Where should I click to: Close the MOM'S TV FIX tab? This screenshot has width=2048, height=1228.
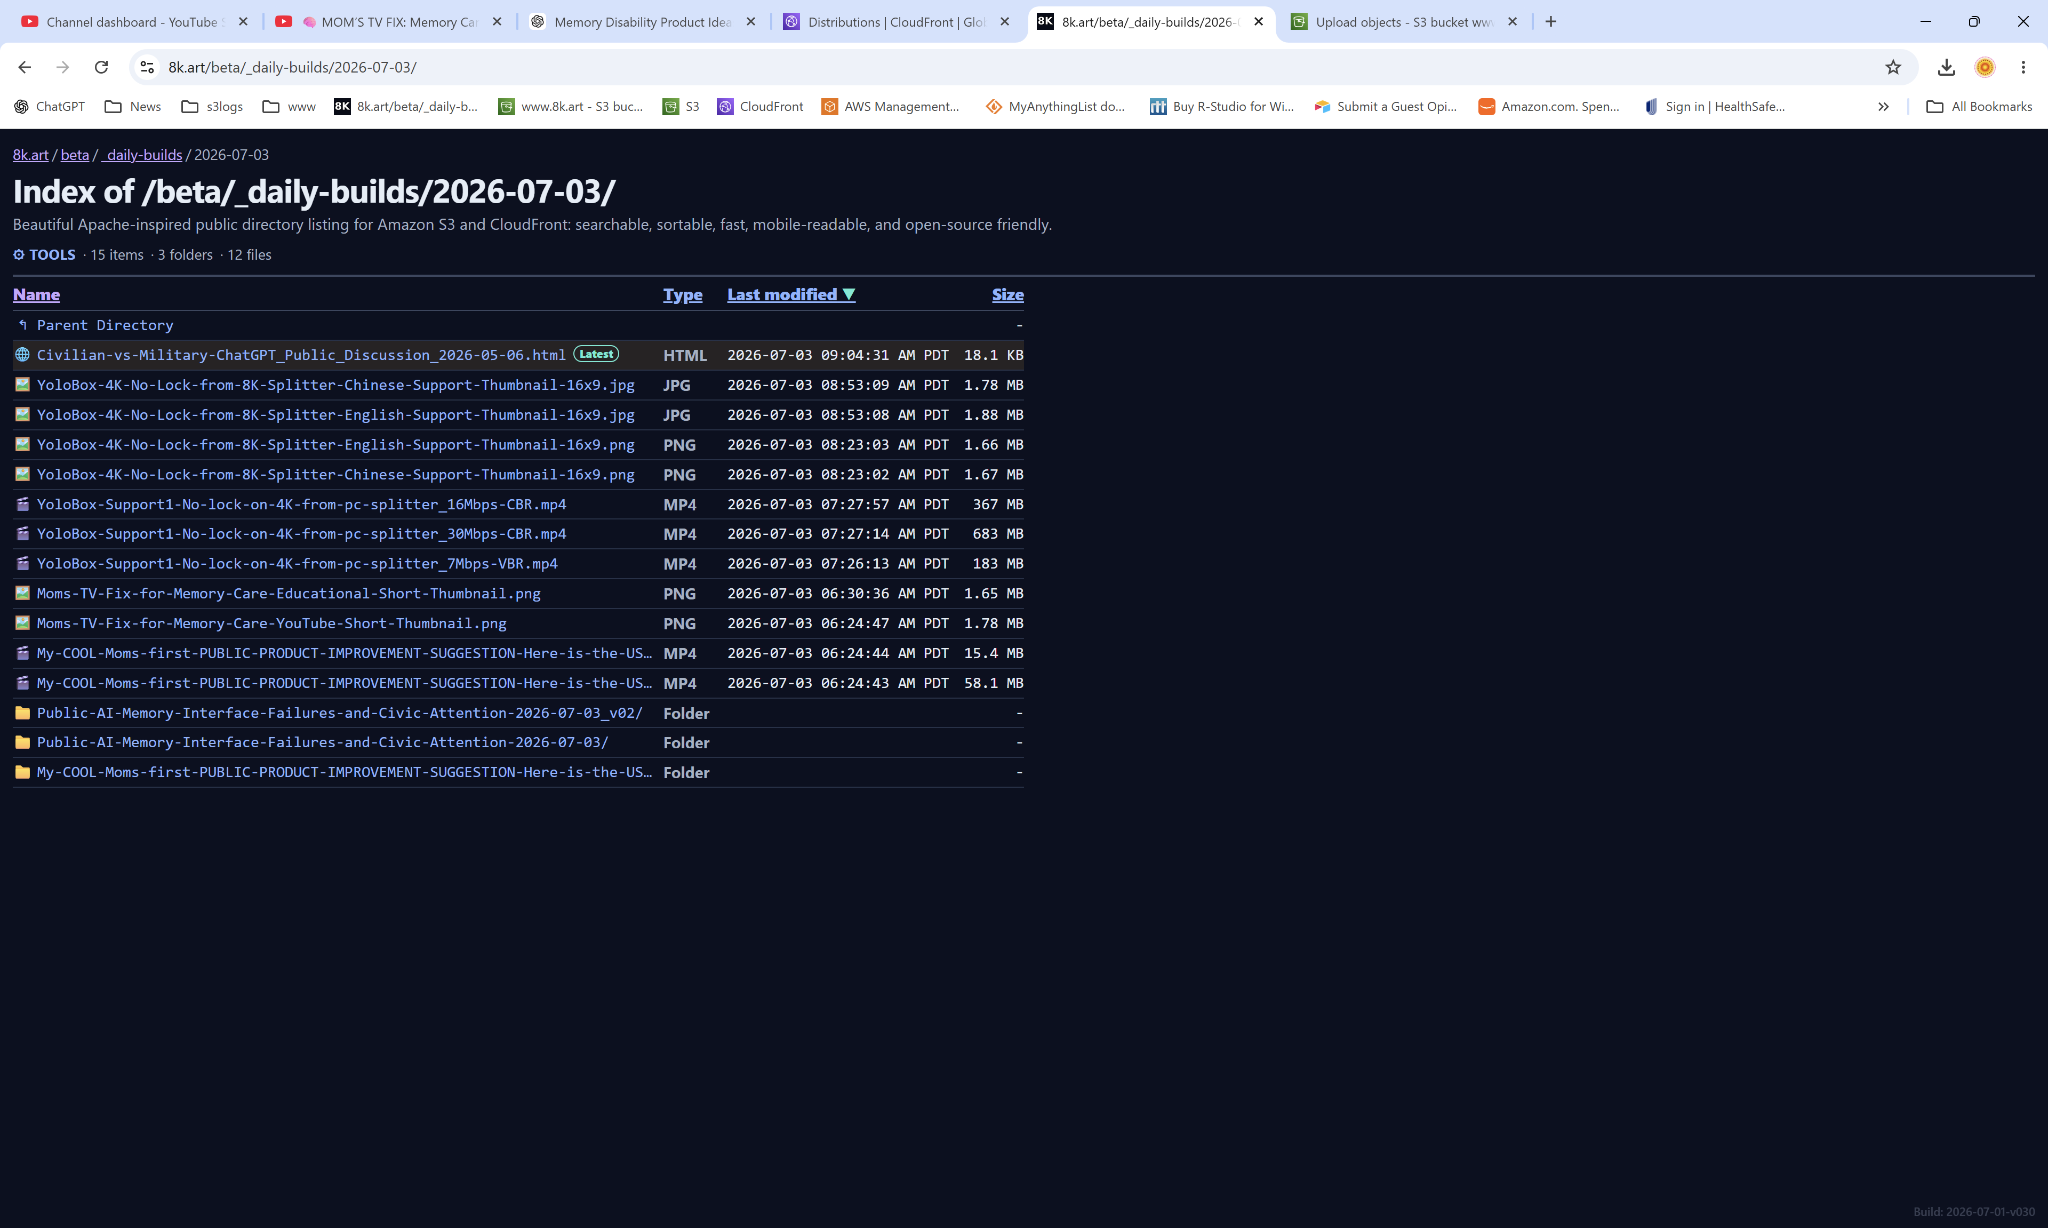pos(497,22)
